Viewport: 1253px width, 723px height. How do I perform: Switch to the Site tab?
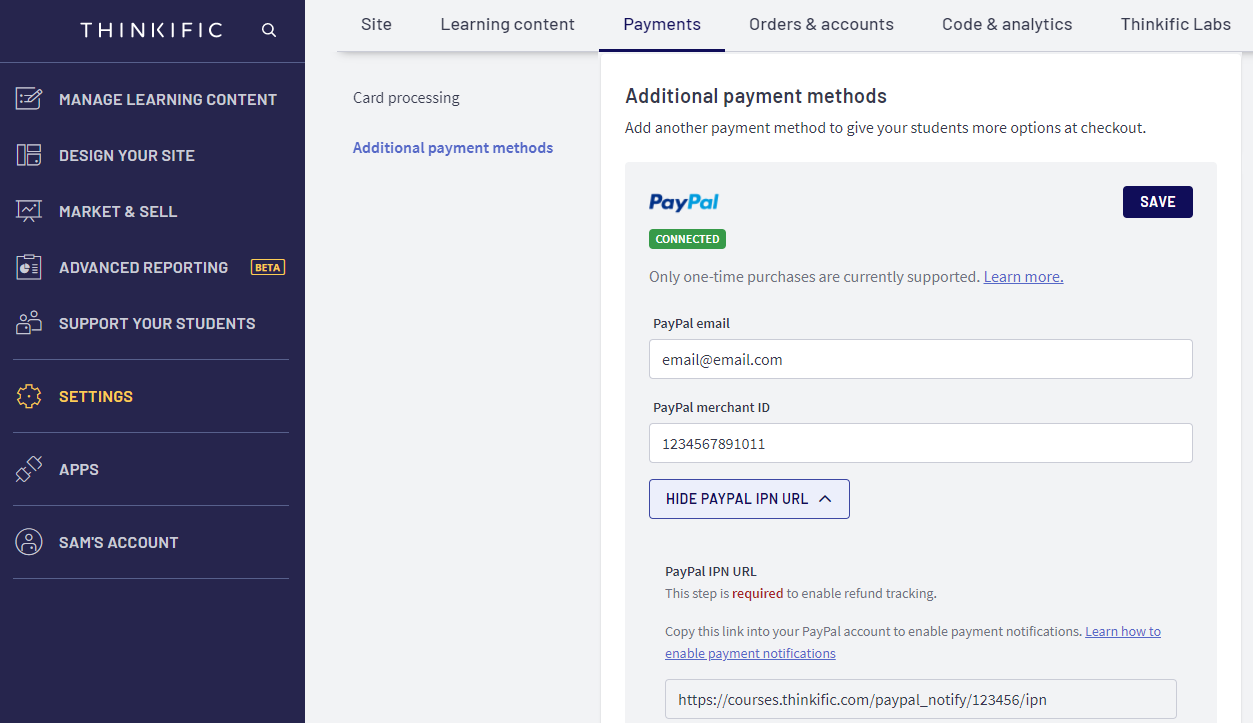(376, 24)
